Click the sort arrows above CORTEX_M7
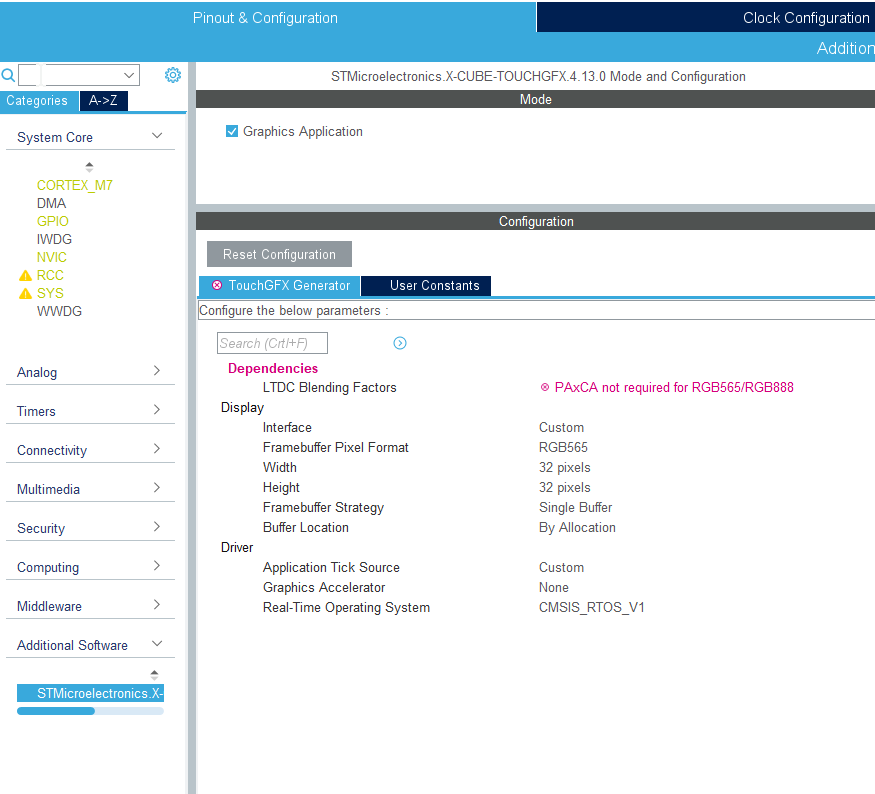This screenshot has width=875, height=794. [x=89, y=166]
